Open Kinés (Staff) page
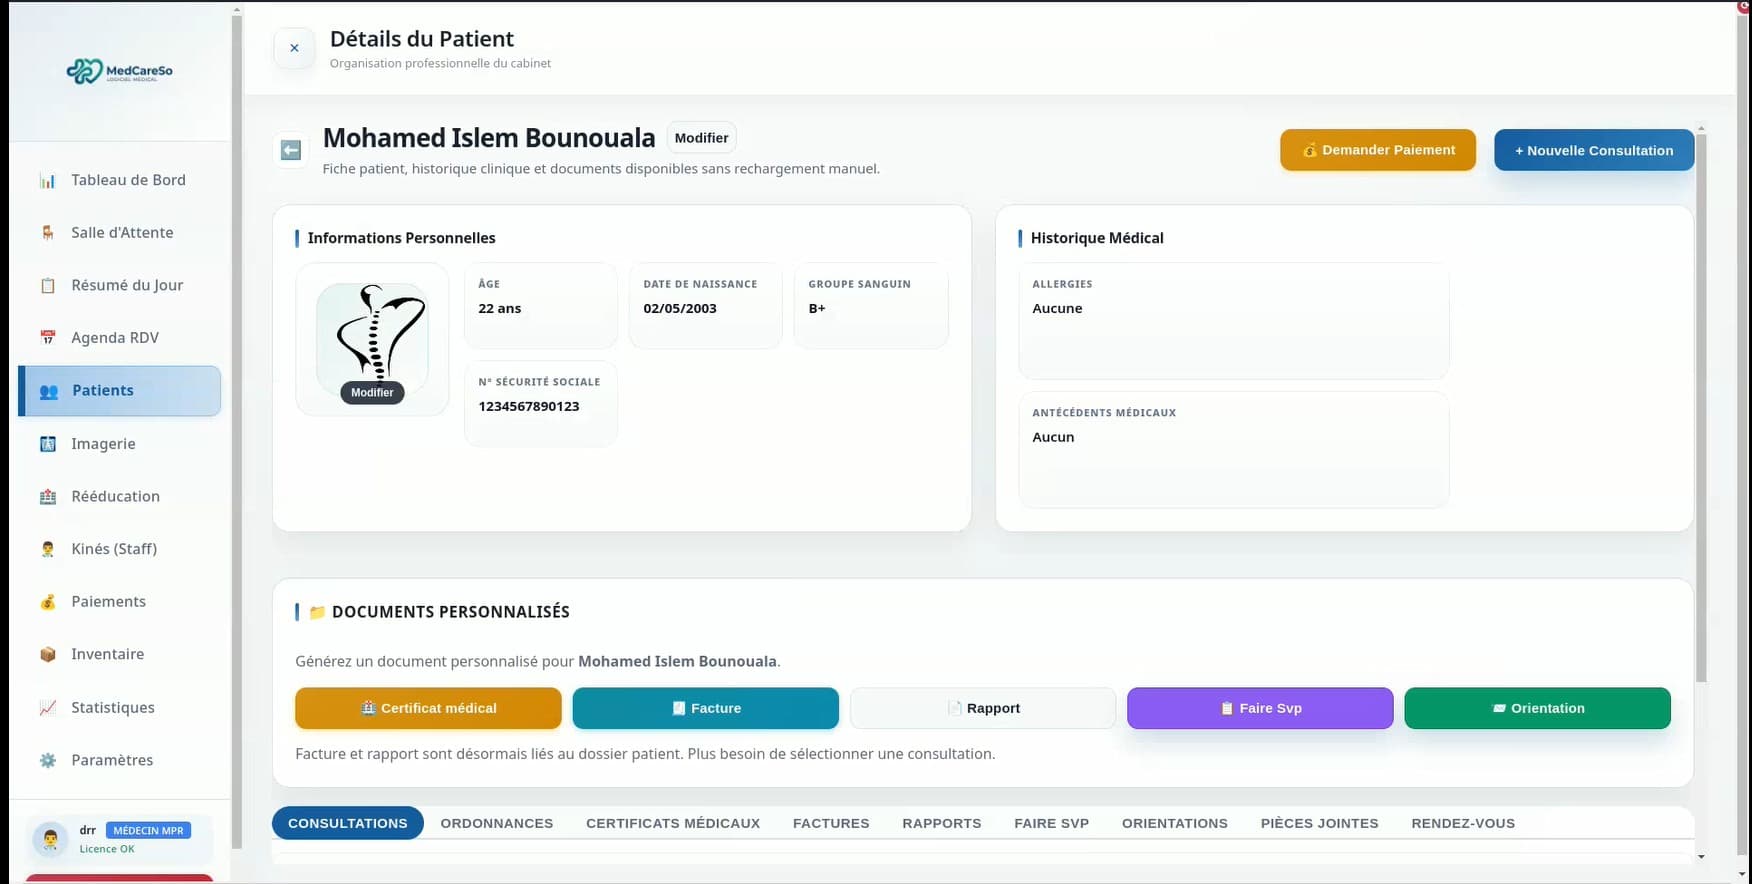This screenshot has width=1752, height=884. (119, 549)
